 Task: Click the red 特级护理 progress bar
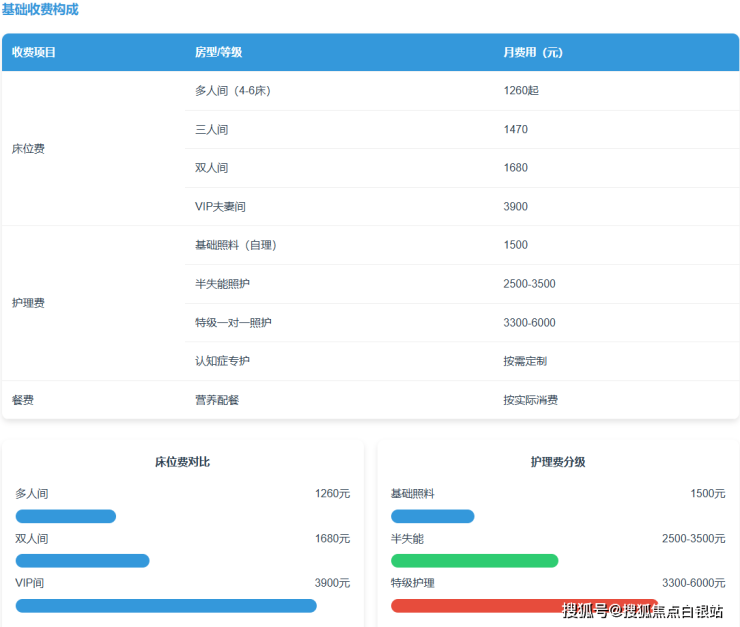(470, 606)
